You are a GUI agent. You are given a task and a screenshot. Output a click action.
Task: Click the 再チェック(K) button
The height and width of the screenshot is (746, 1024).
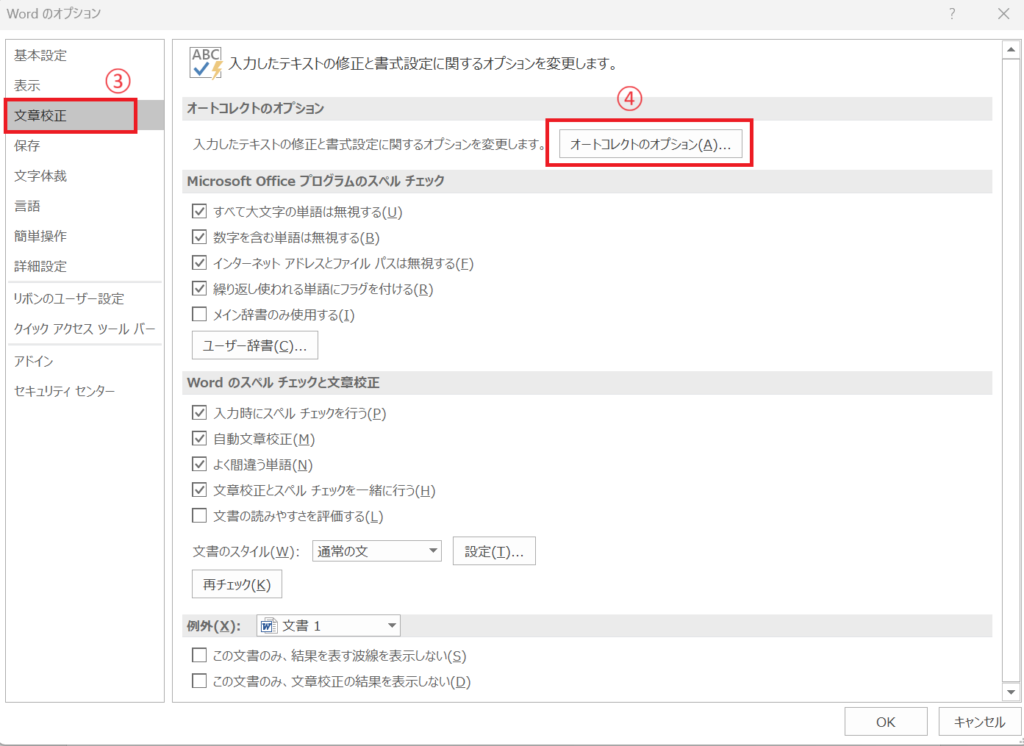pyautogui.click(x=236, y=585)
